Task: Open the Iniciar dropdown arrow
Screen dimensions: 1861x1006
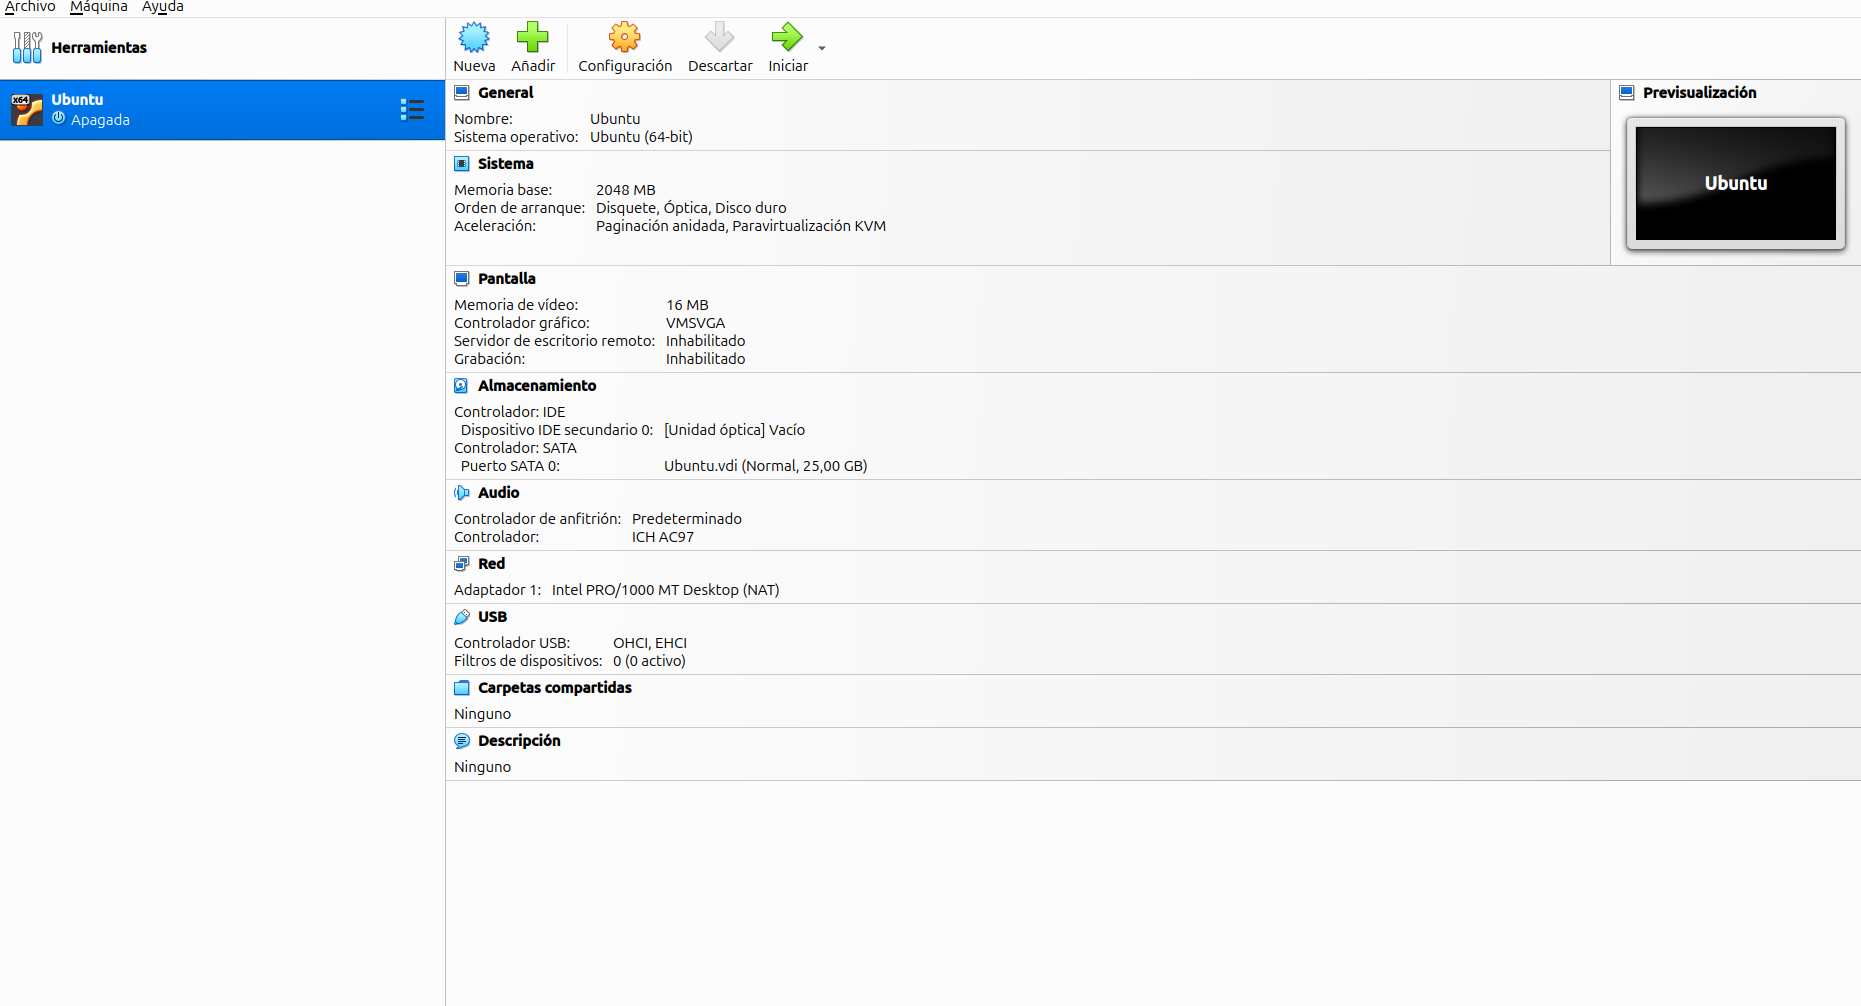Action: pos(822,48)
